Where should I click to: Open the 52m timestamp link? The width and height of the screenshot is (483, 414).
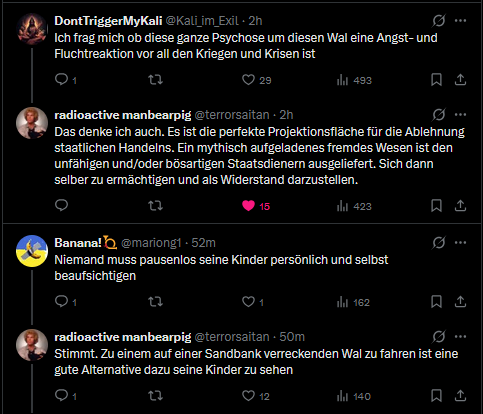click(203, 243)
